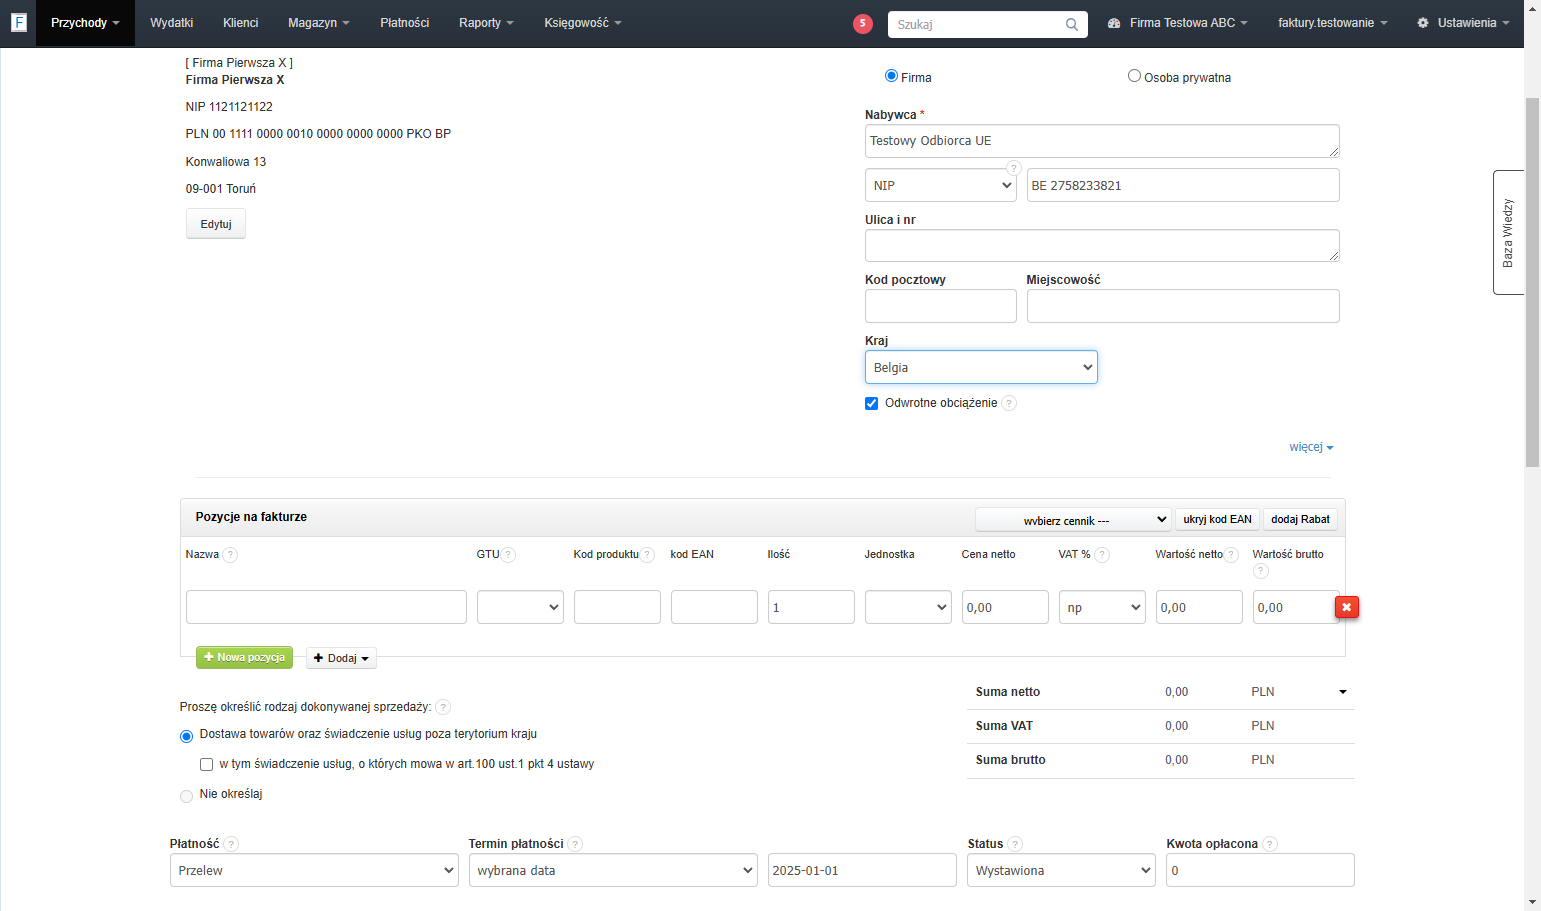Screen dimensions: 1541x911
Task: Open the Płatność dropdown showing Przelew
Action: coord(314,870)
